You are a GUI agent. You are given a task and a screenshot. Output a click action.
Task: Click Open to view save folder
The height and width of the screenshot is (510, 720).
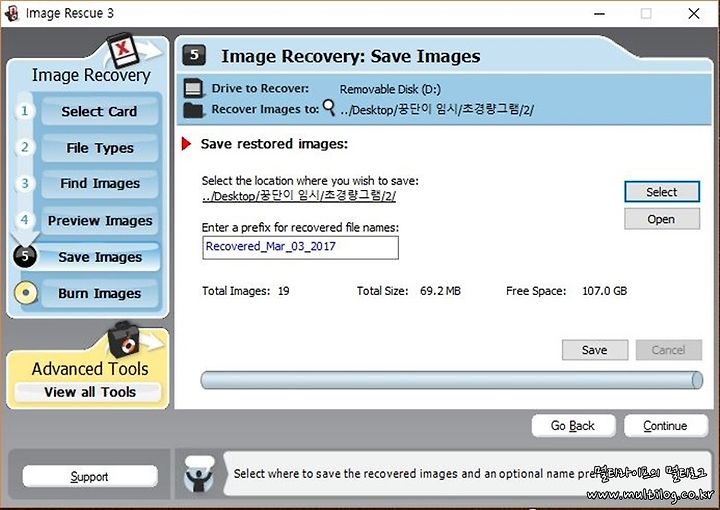pos(662,219)
